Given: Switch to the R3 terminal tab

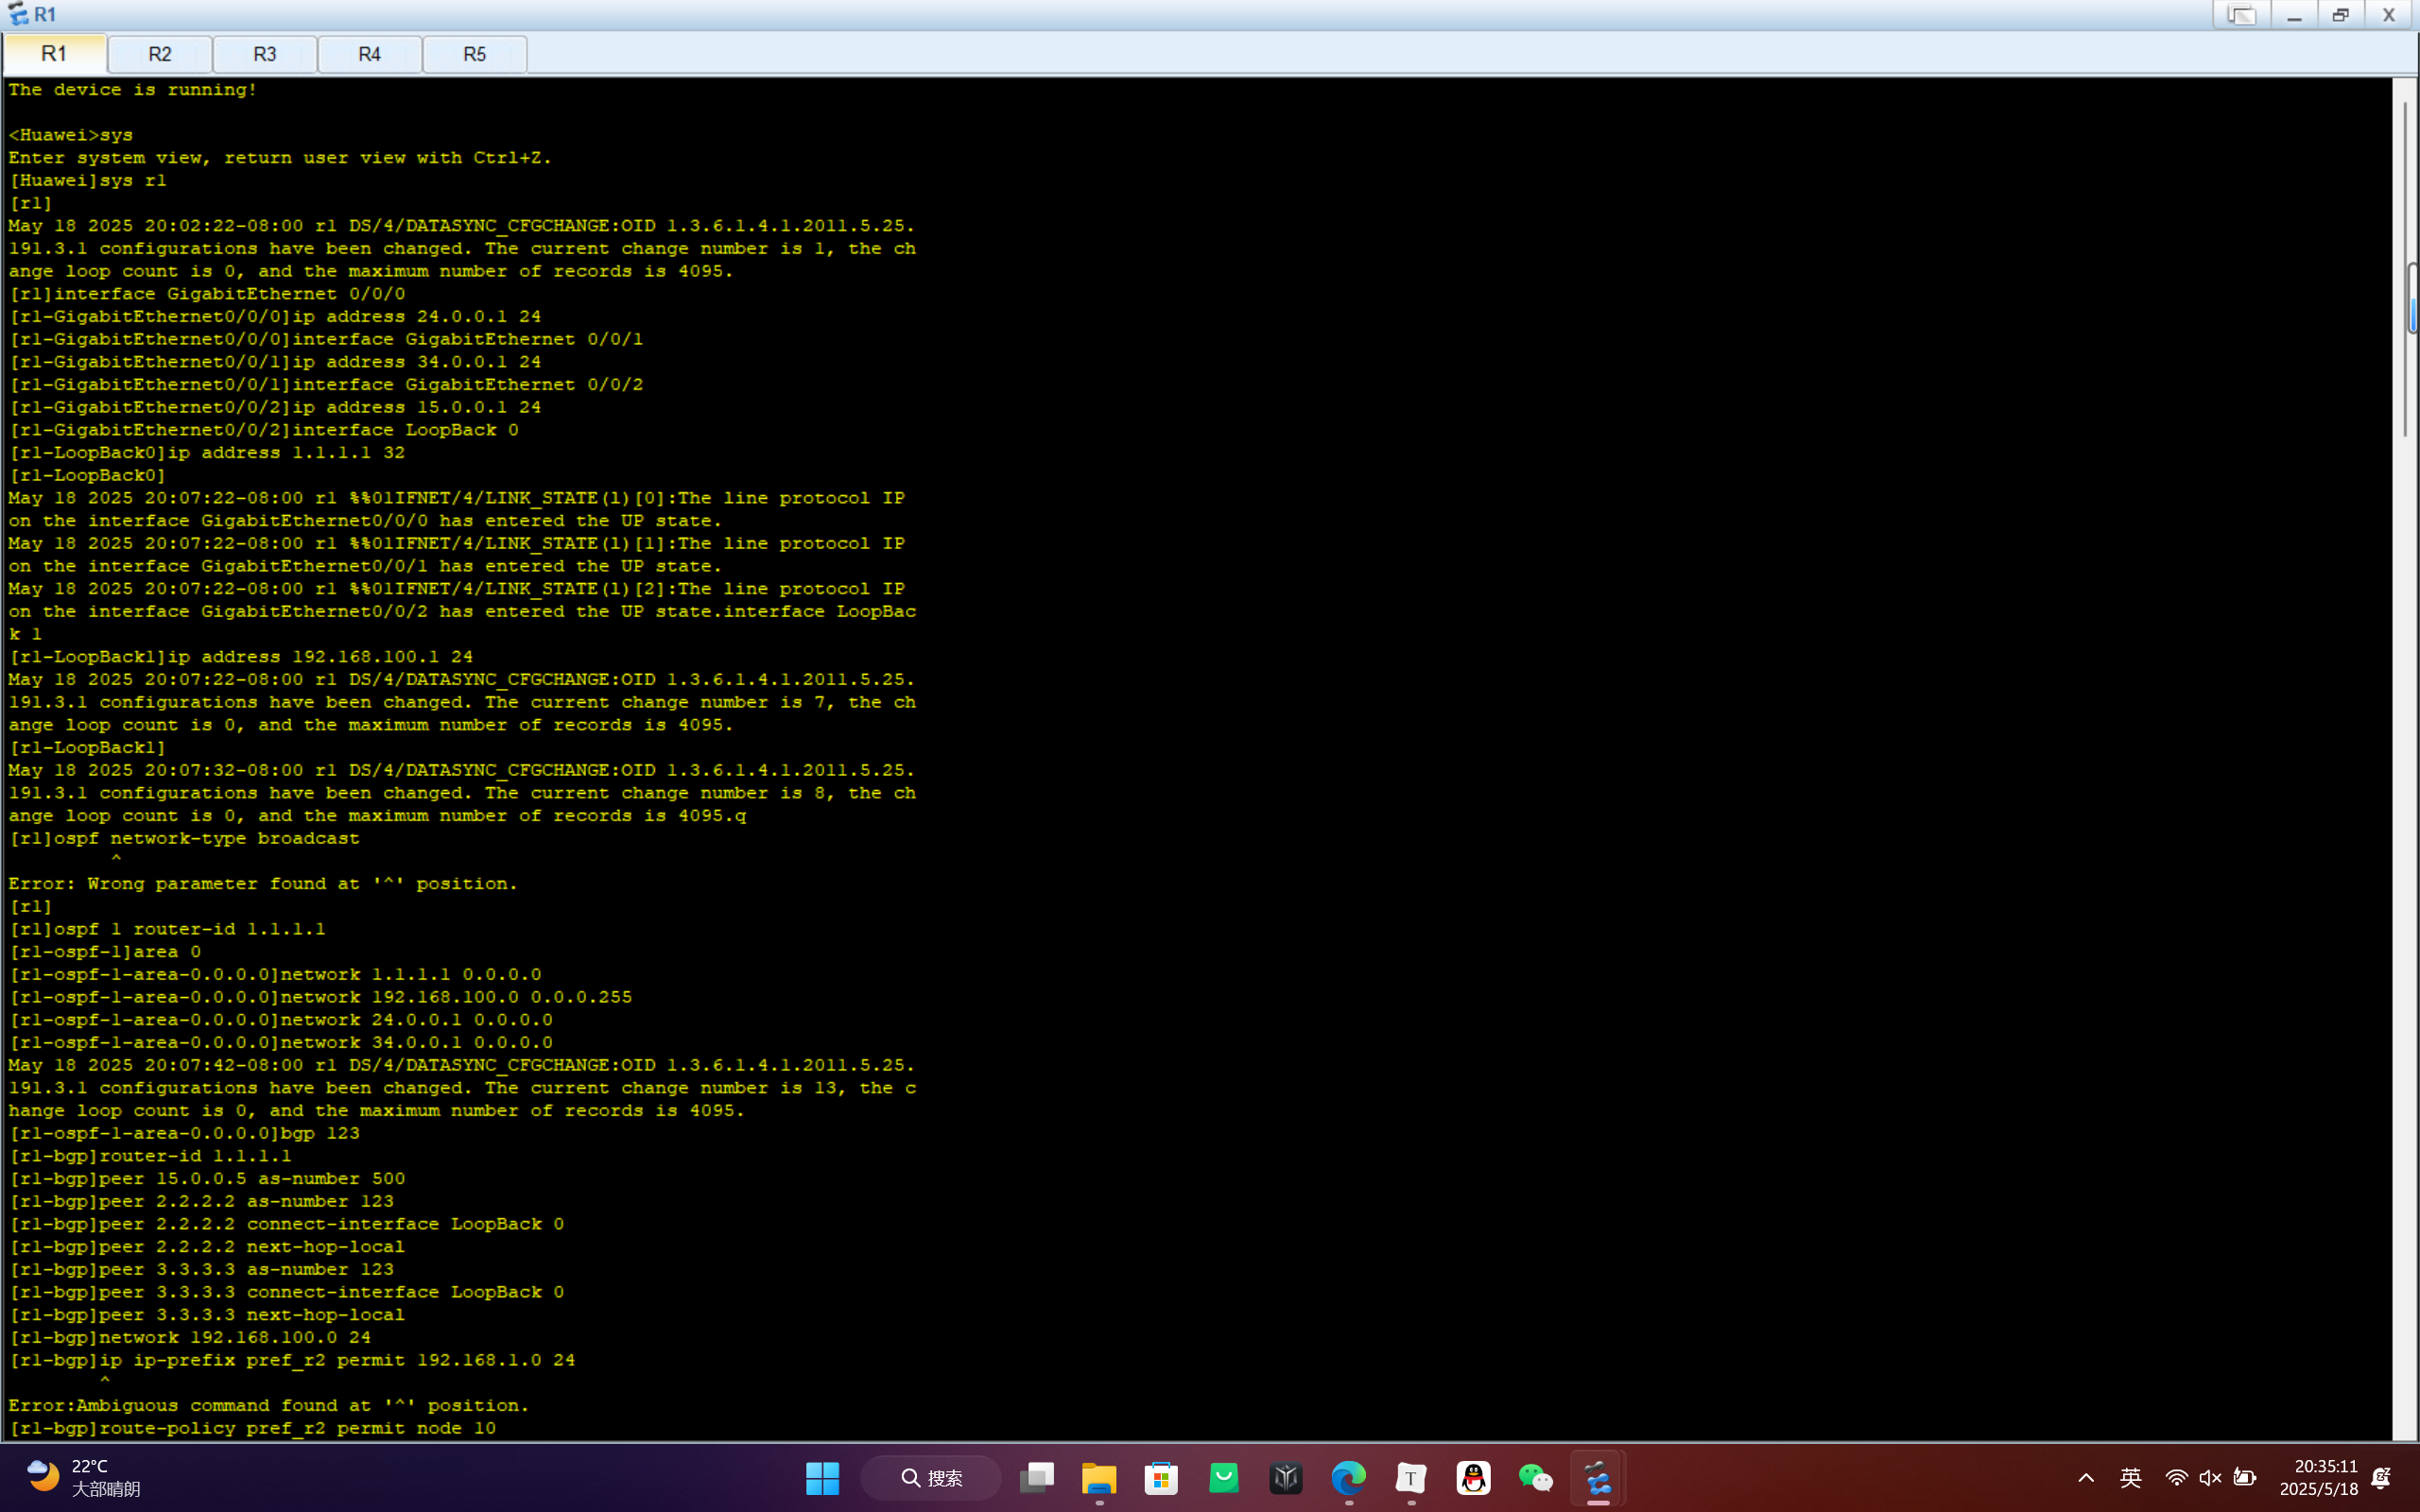Looking at the screenshot, I should (x=265, y=54).
